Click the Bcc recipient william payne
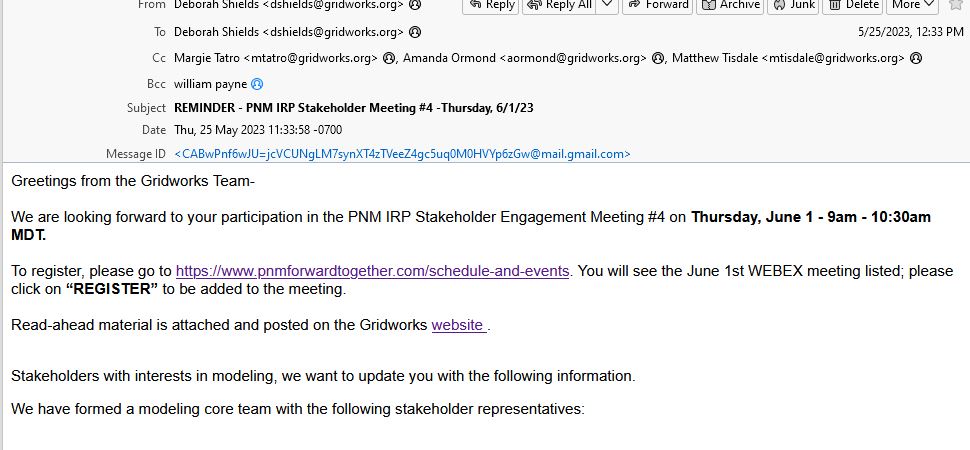This screenshot has width=970, height=450. click(210, 84)
